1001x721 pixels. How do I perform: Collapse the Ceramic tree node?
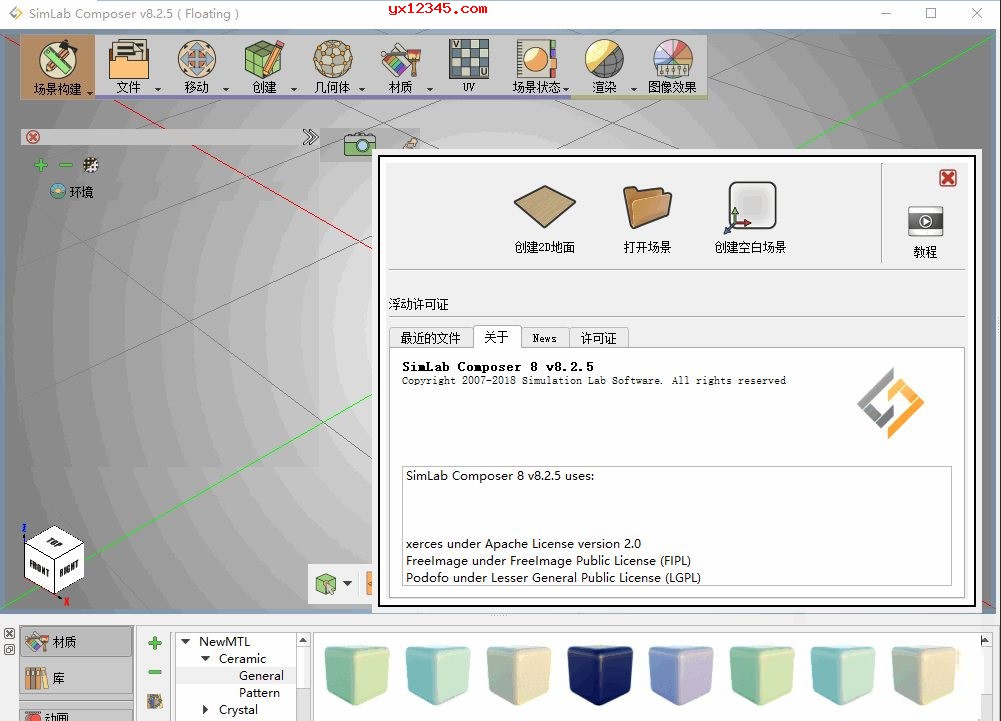(x=206, y=658)
